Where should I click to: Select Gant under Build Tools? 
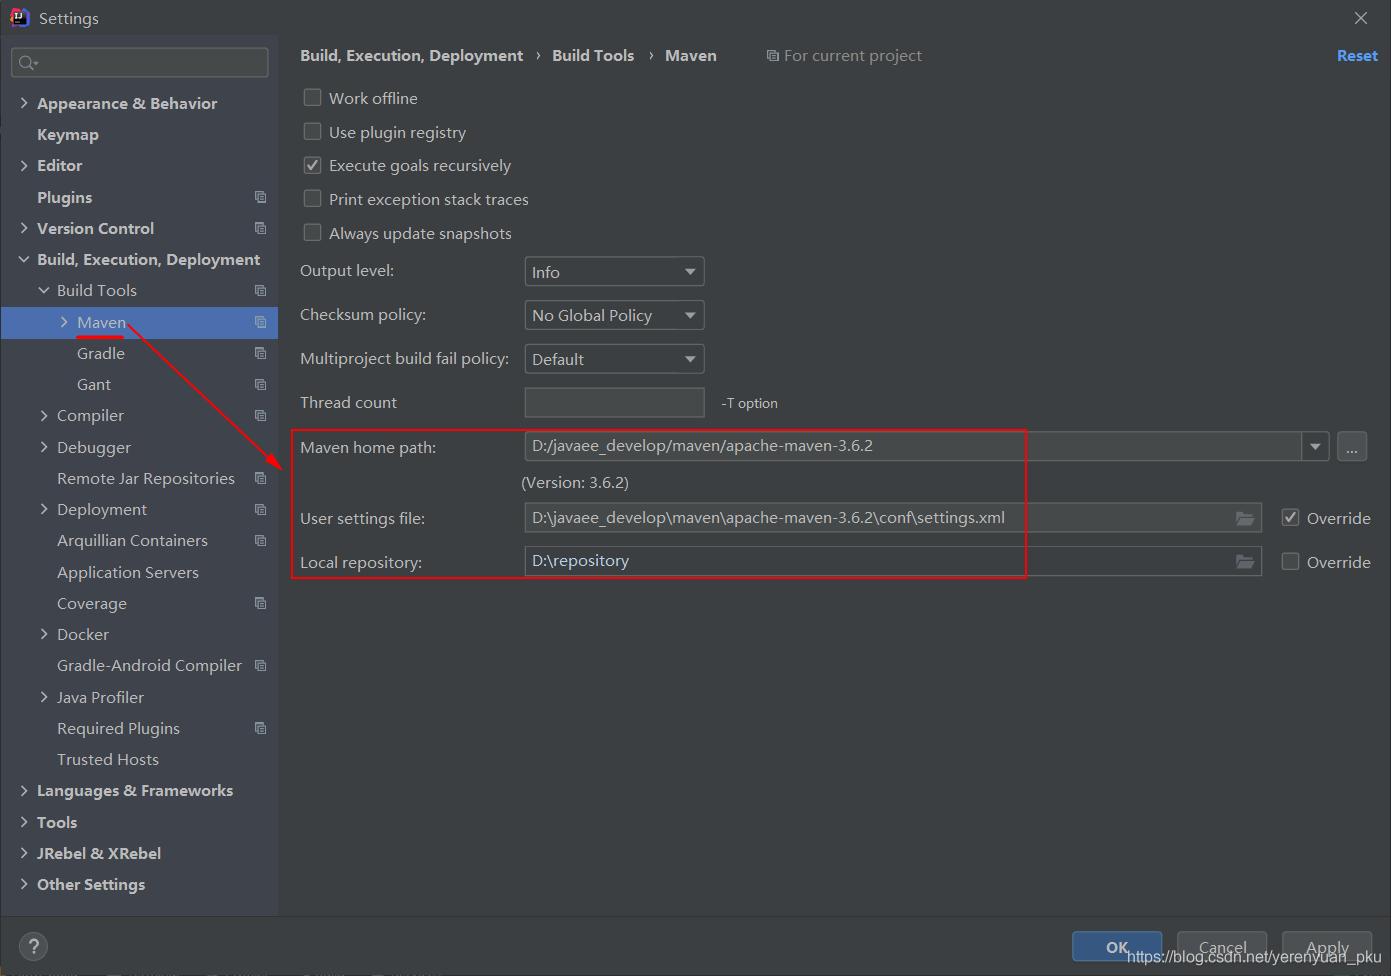tap(94, 384)
